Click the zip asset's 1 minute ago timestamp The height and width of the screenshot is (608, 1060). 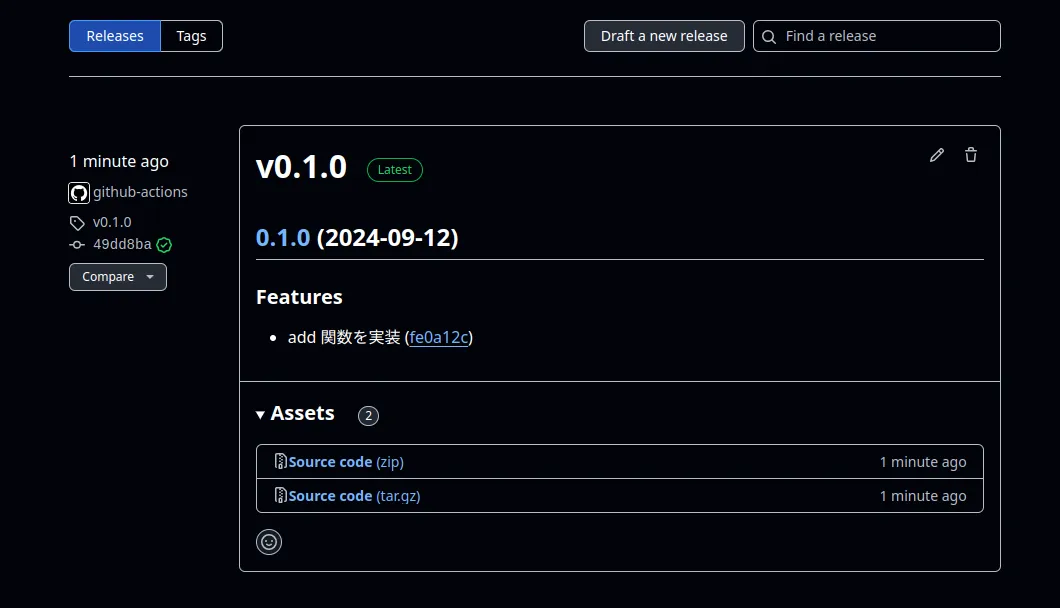coord(923,462)
